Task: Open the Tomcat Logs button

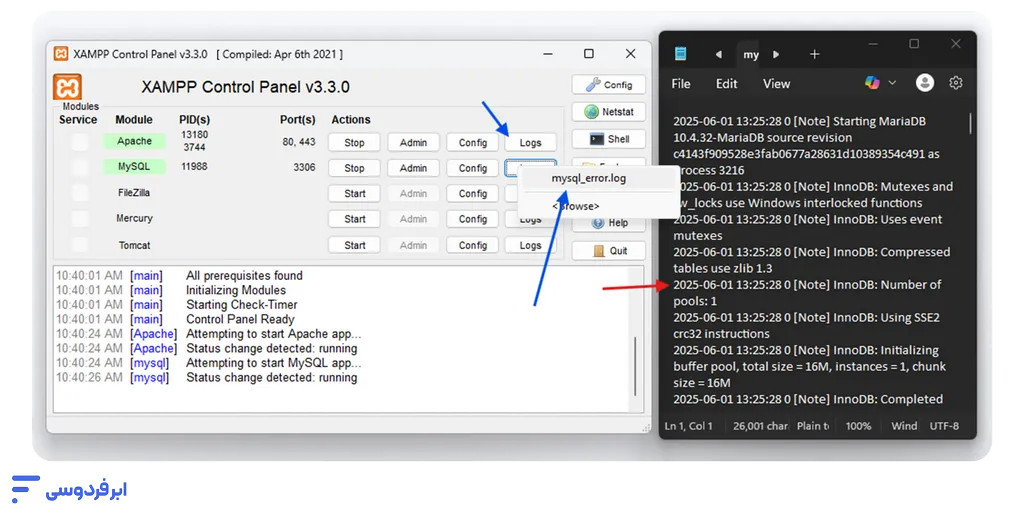Action: [x=530, y=245]
